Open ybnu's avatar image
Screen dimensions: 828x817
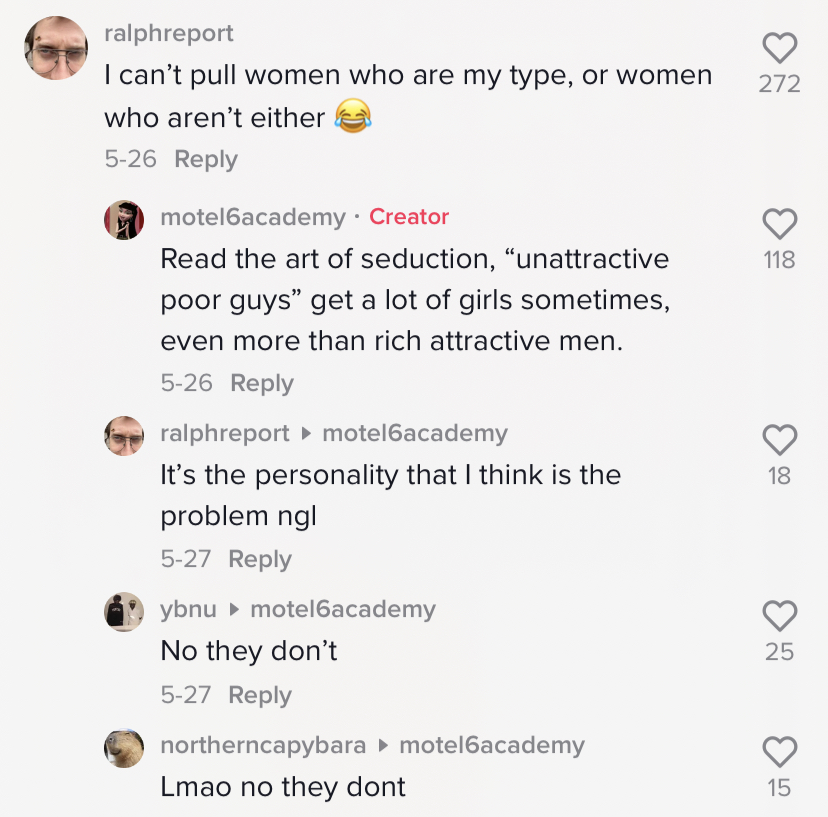[124, 612]
